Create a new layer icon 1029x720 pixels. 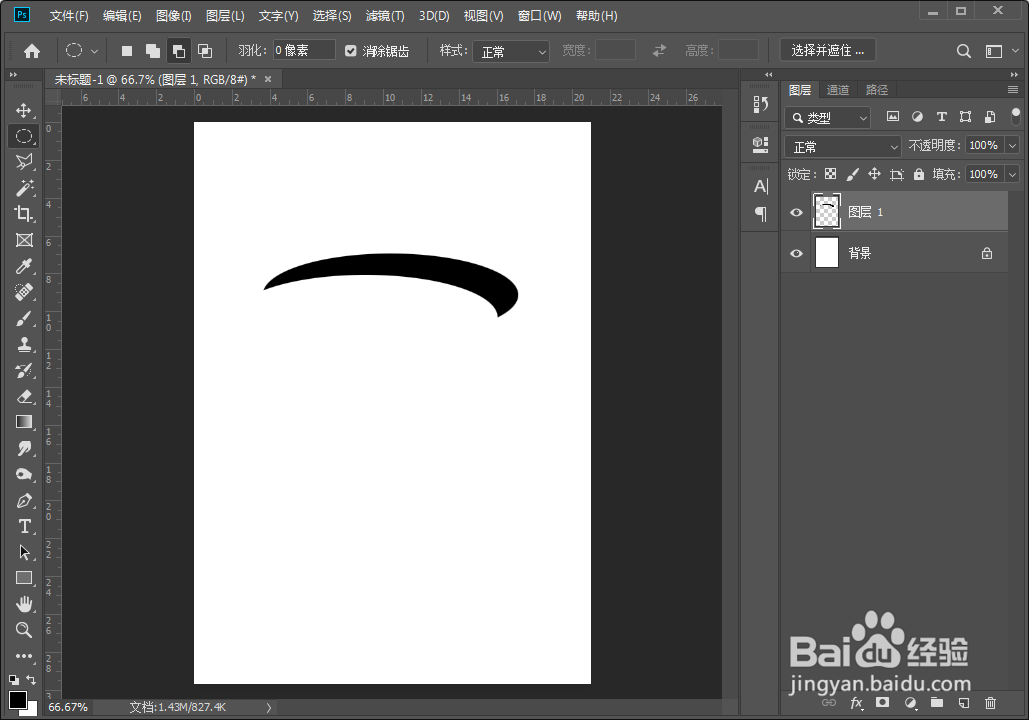pos(963,703)
